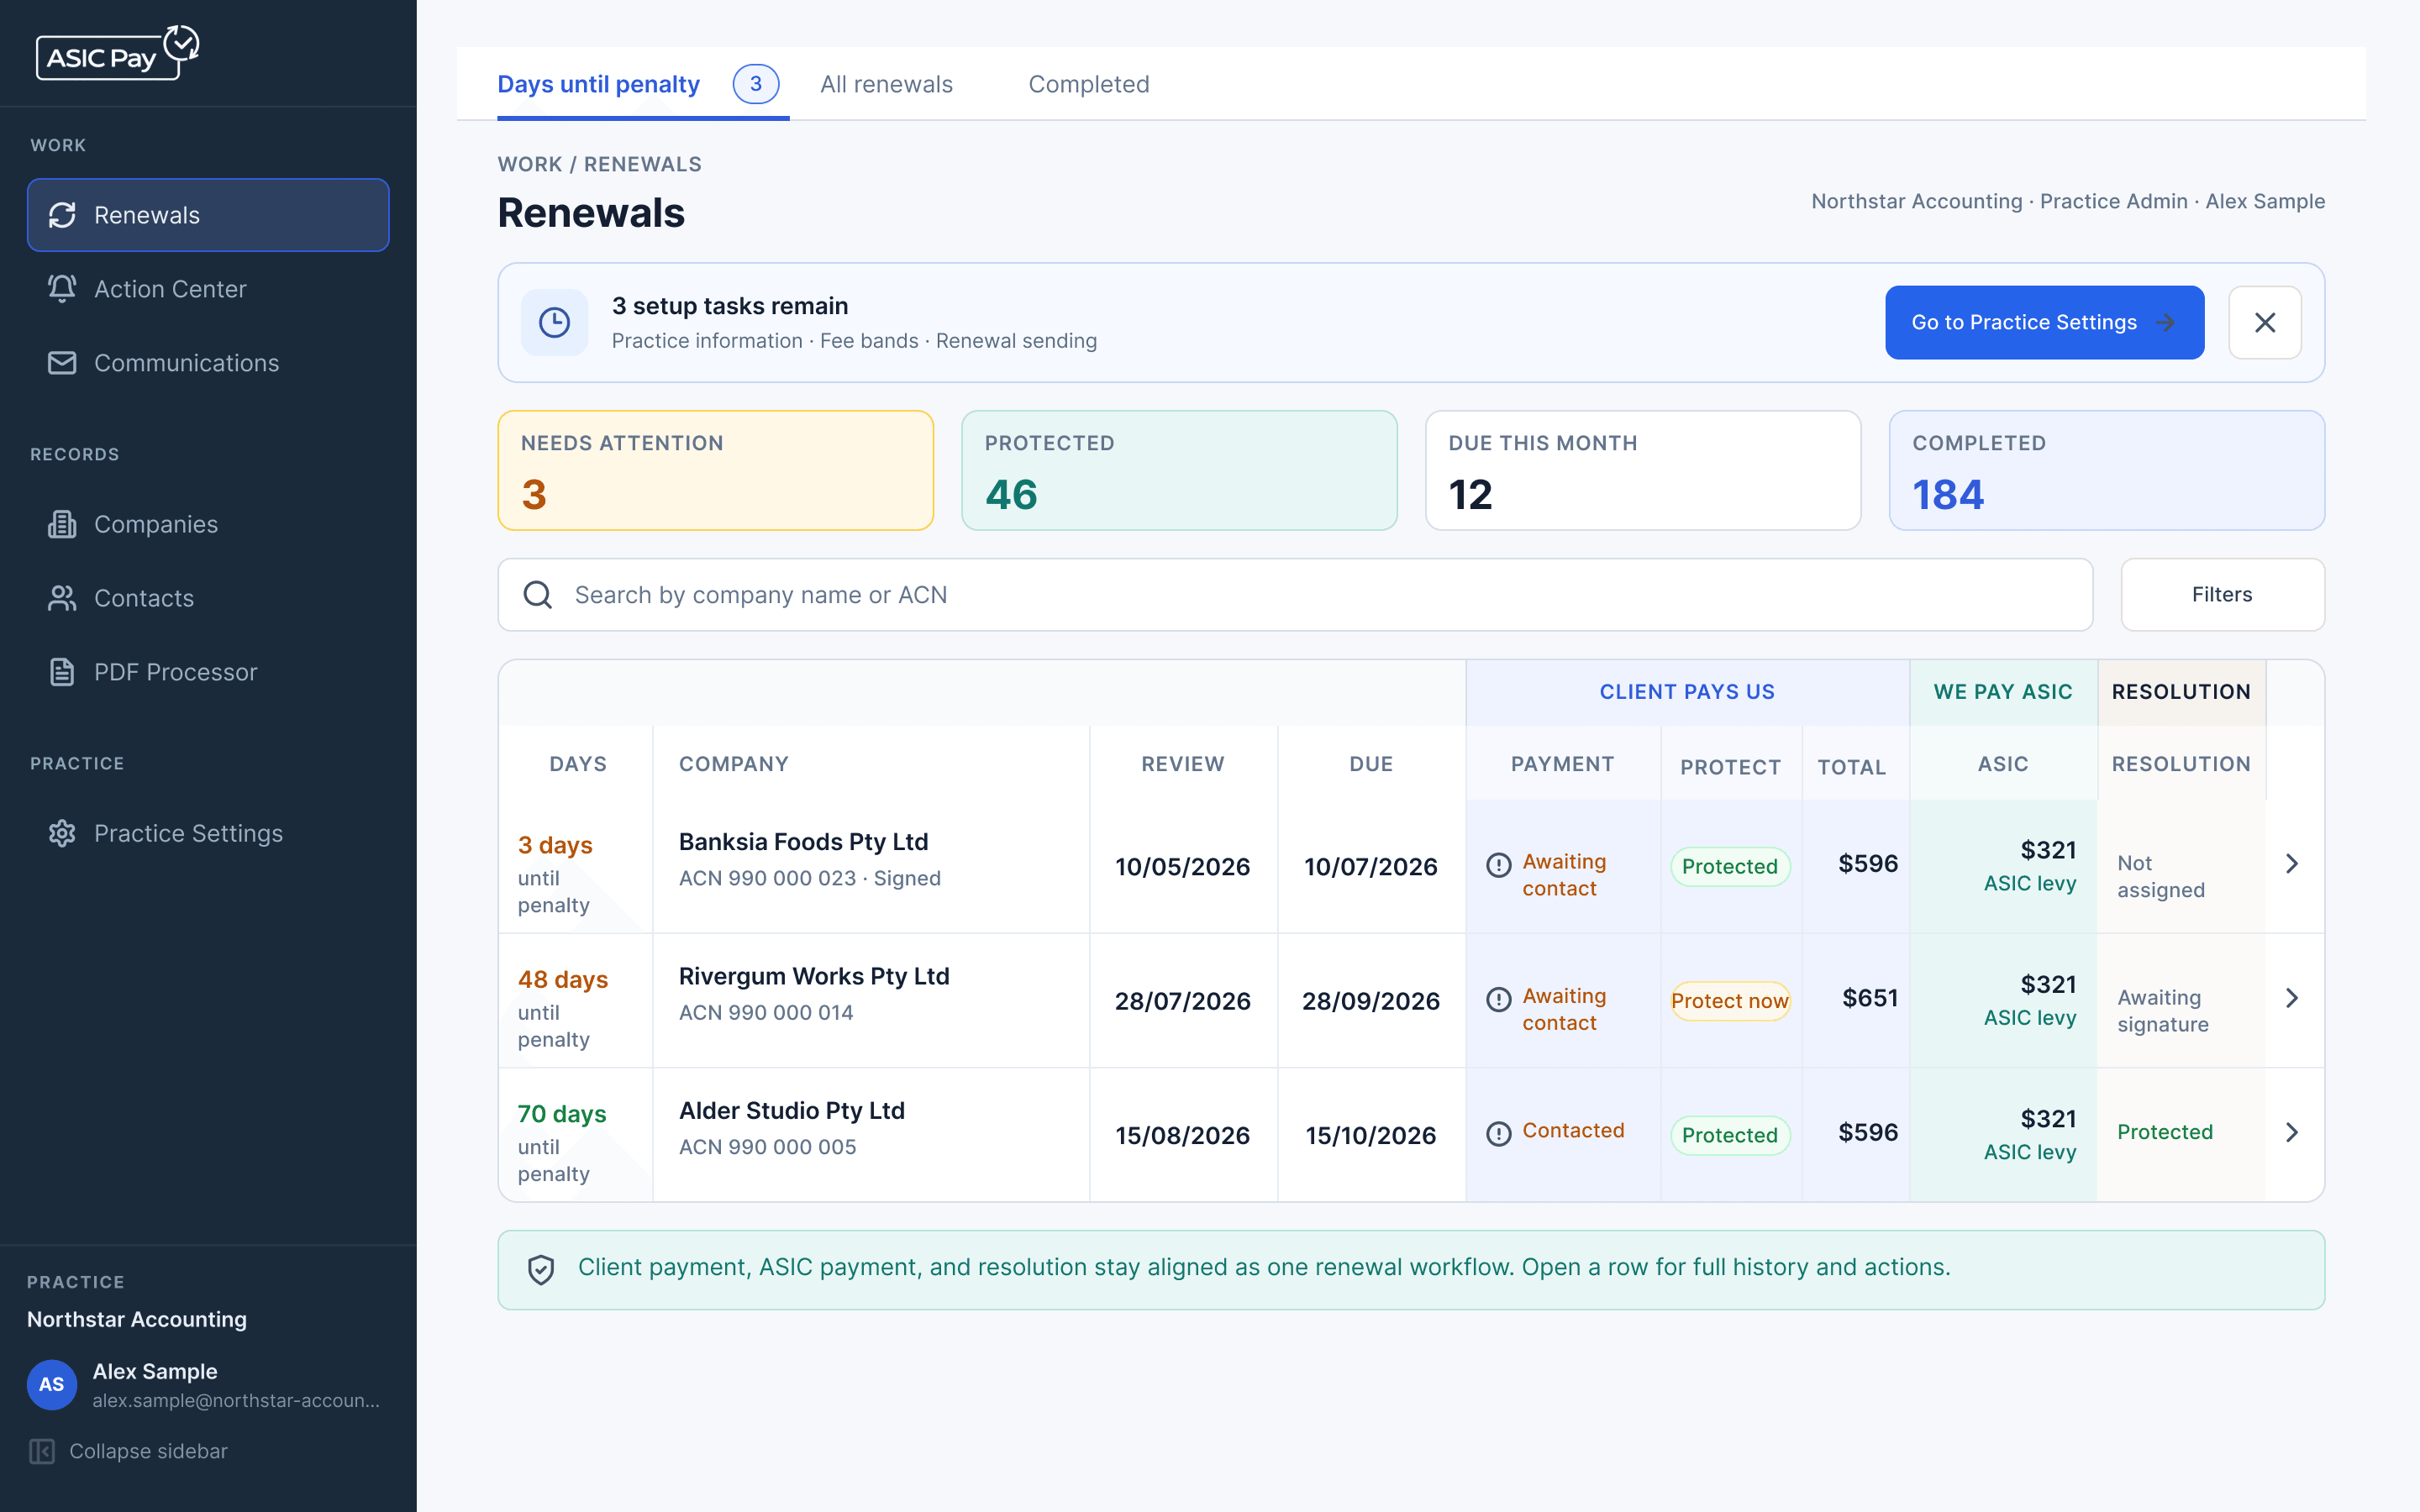Click the Contacts people icon

click(62, 598)
